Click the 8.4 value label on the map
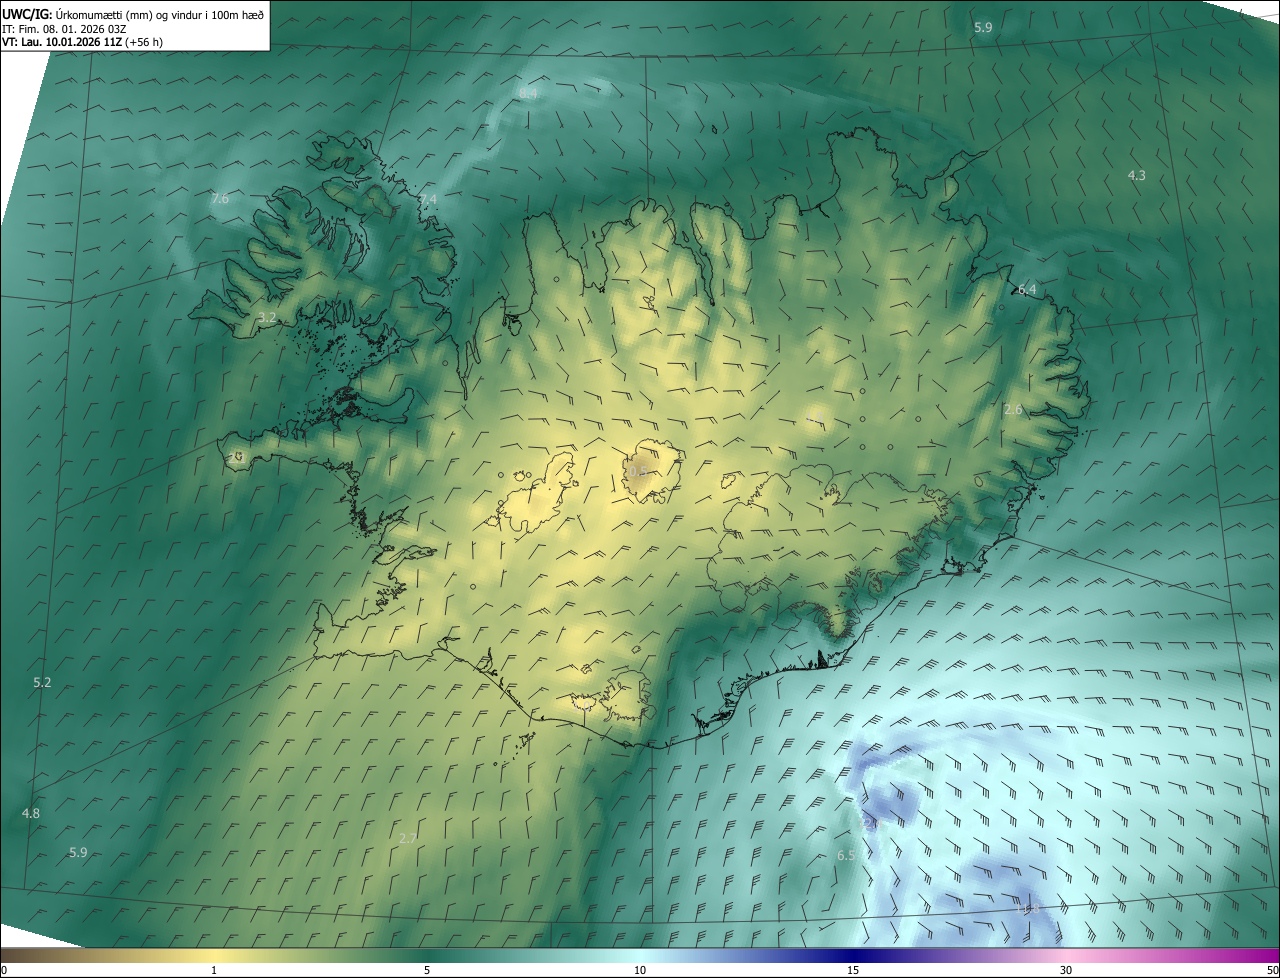Screen dimensions: 1280x978 pos(528,93)
